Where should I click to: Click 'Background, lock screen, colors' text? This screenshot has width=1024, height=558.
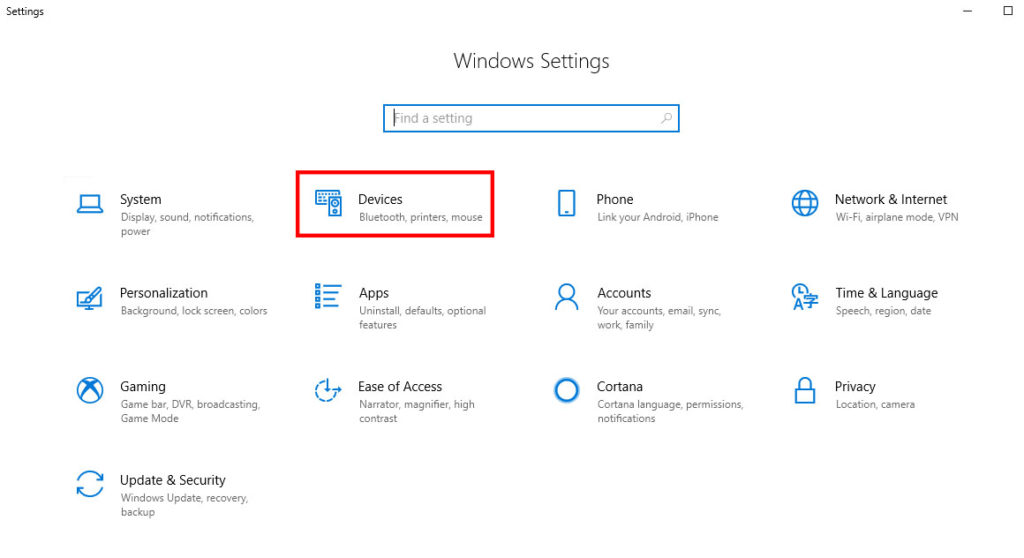[x=194, y=311]
